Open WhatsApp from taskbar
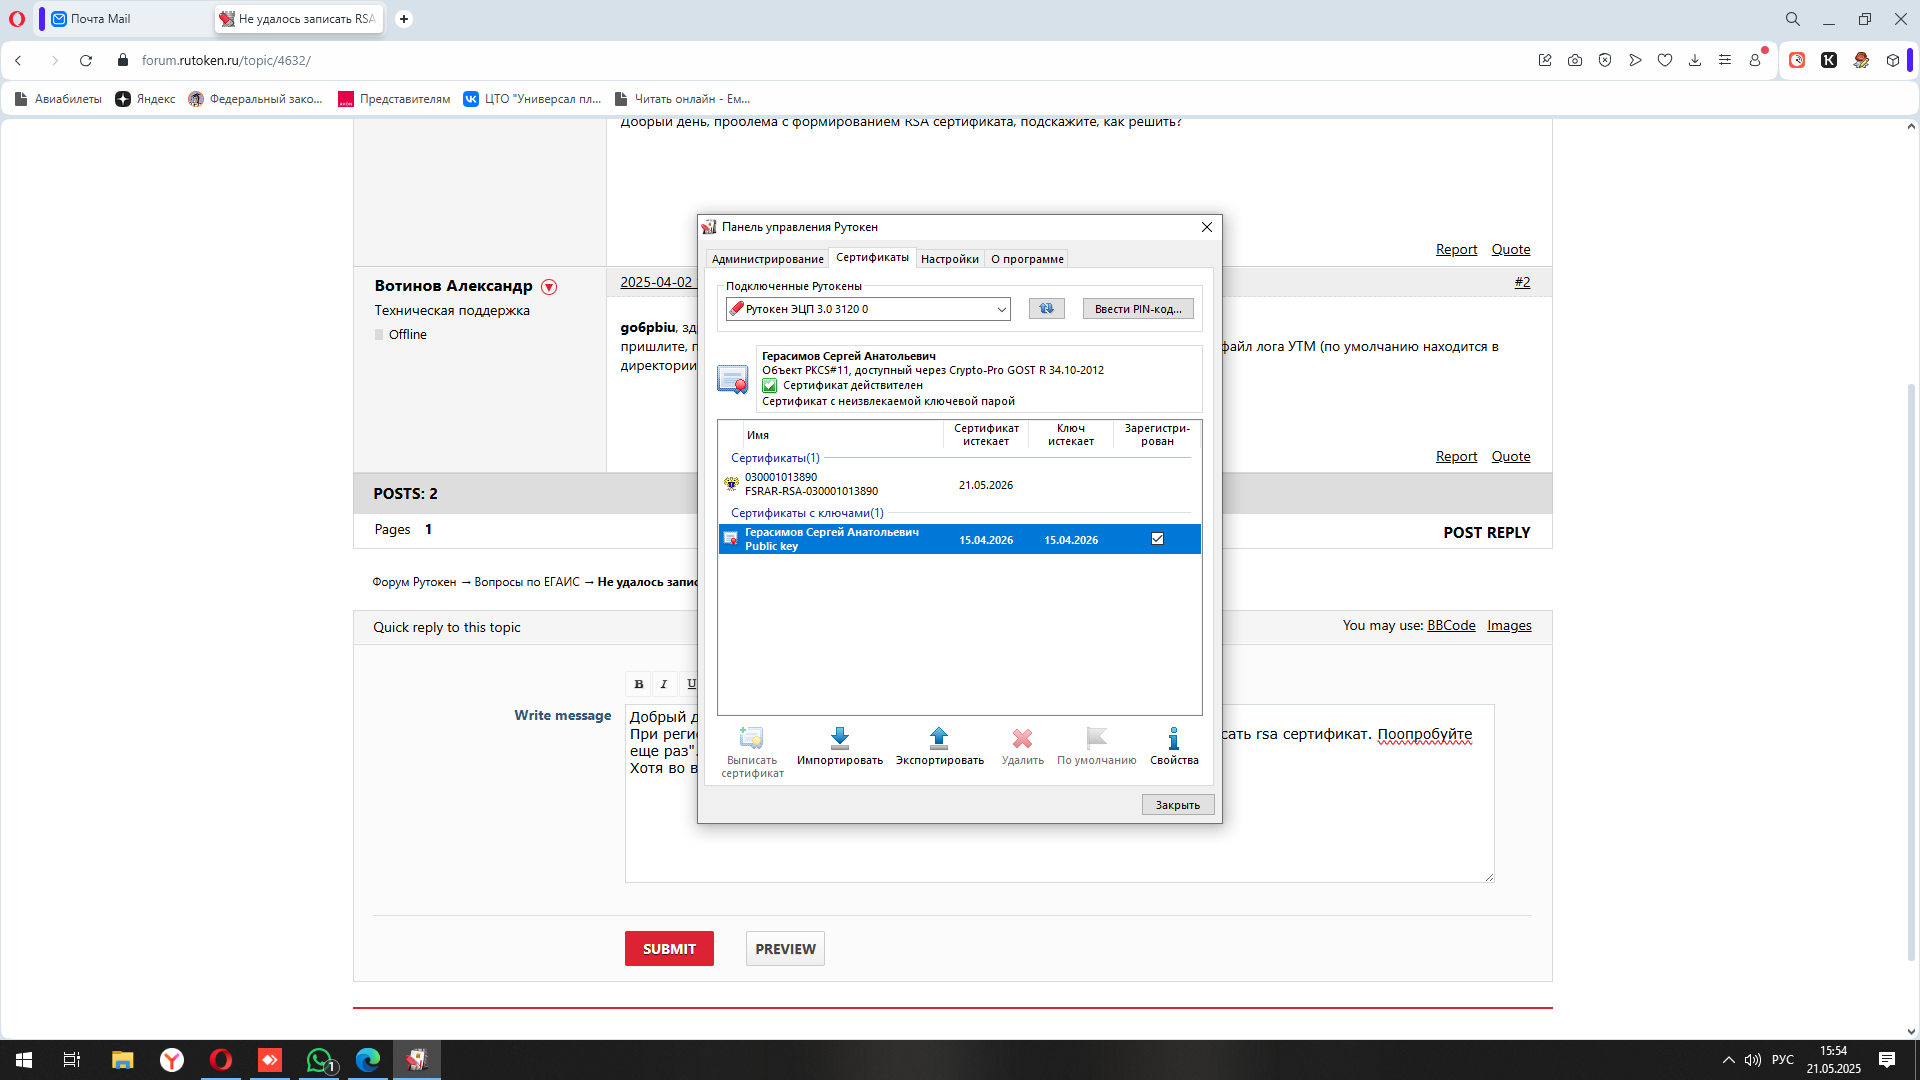 319,1060
